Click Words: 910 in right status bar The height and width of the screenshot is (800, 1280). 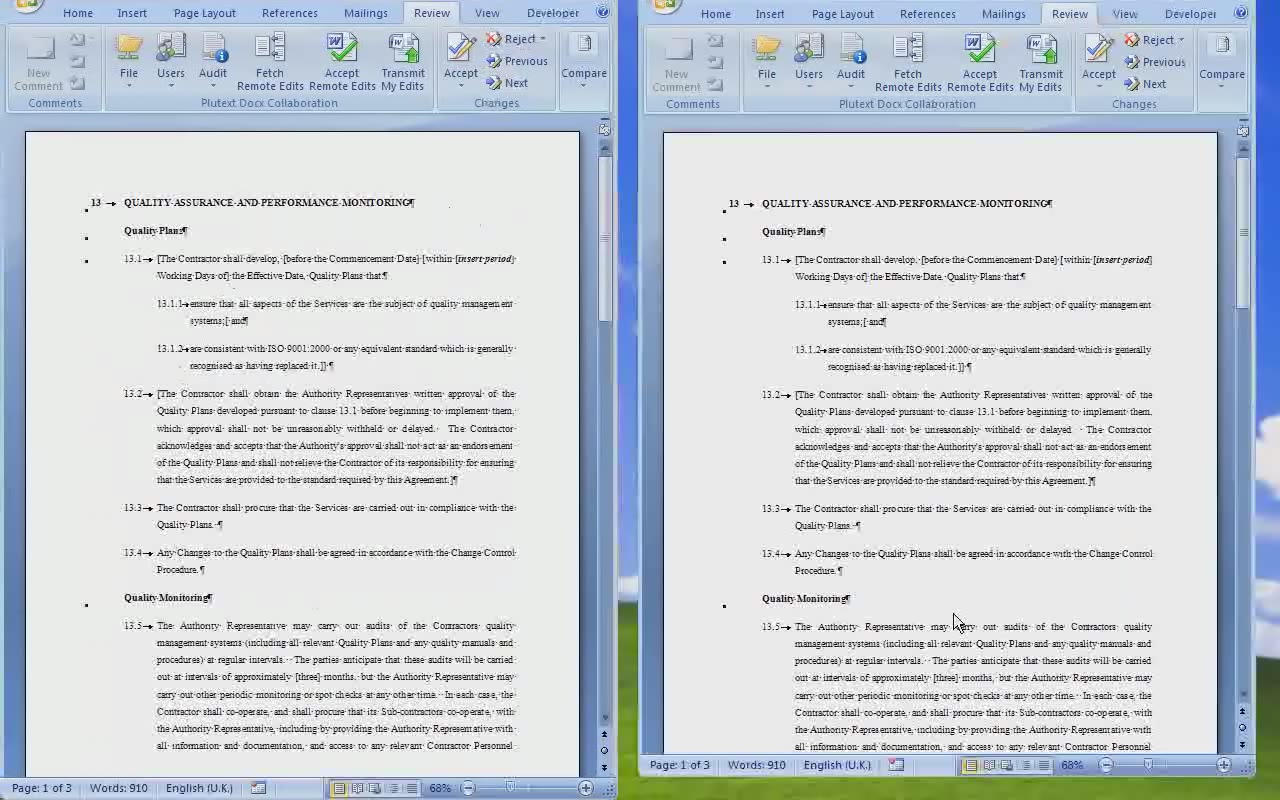coord(756,765)
